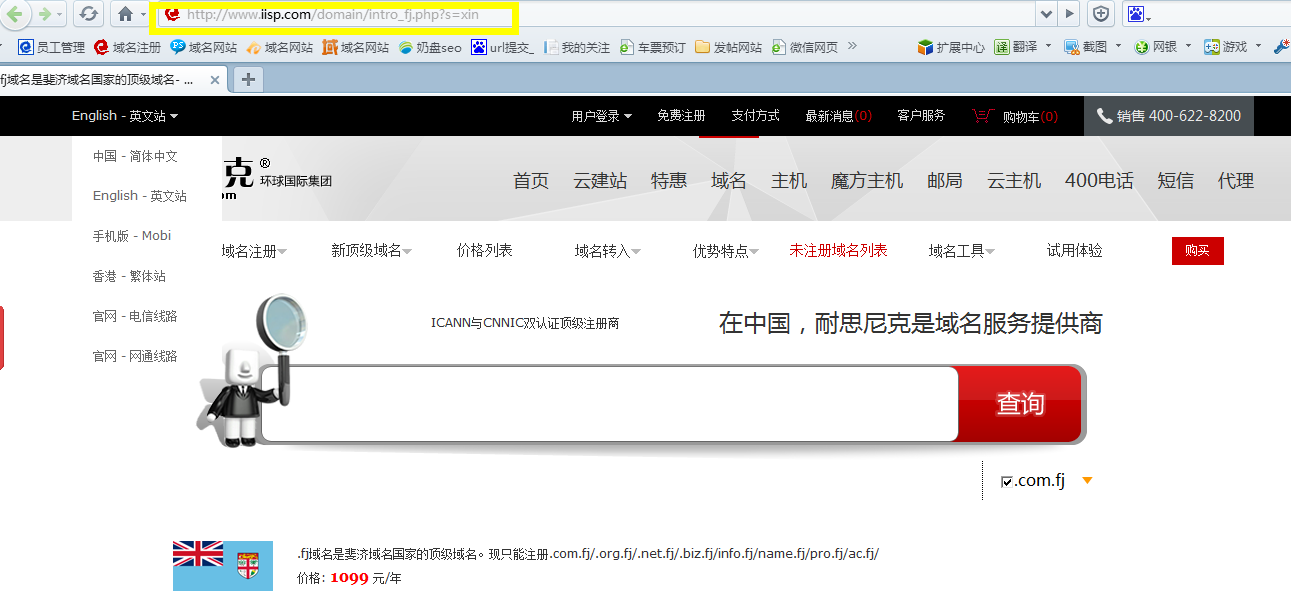
Task: Select the 域名 navigation menu item
Action: point(728,181)
